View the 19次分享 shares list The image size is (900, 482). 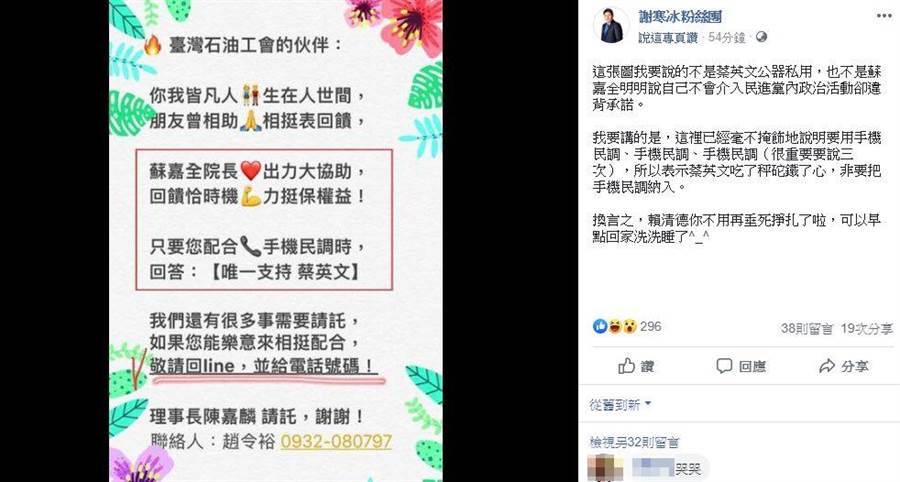tap(867, 329)
